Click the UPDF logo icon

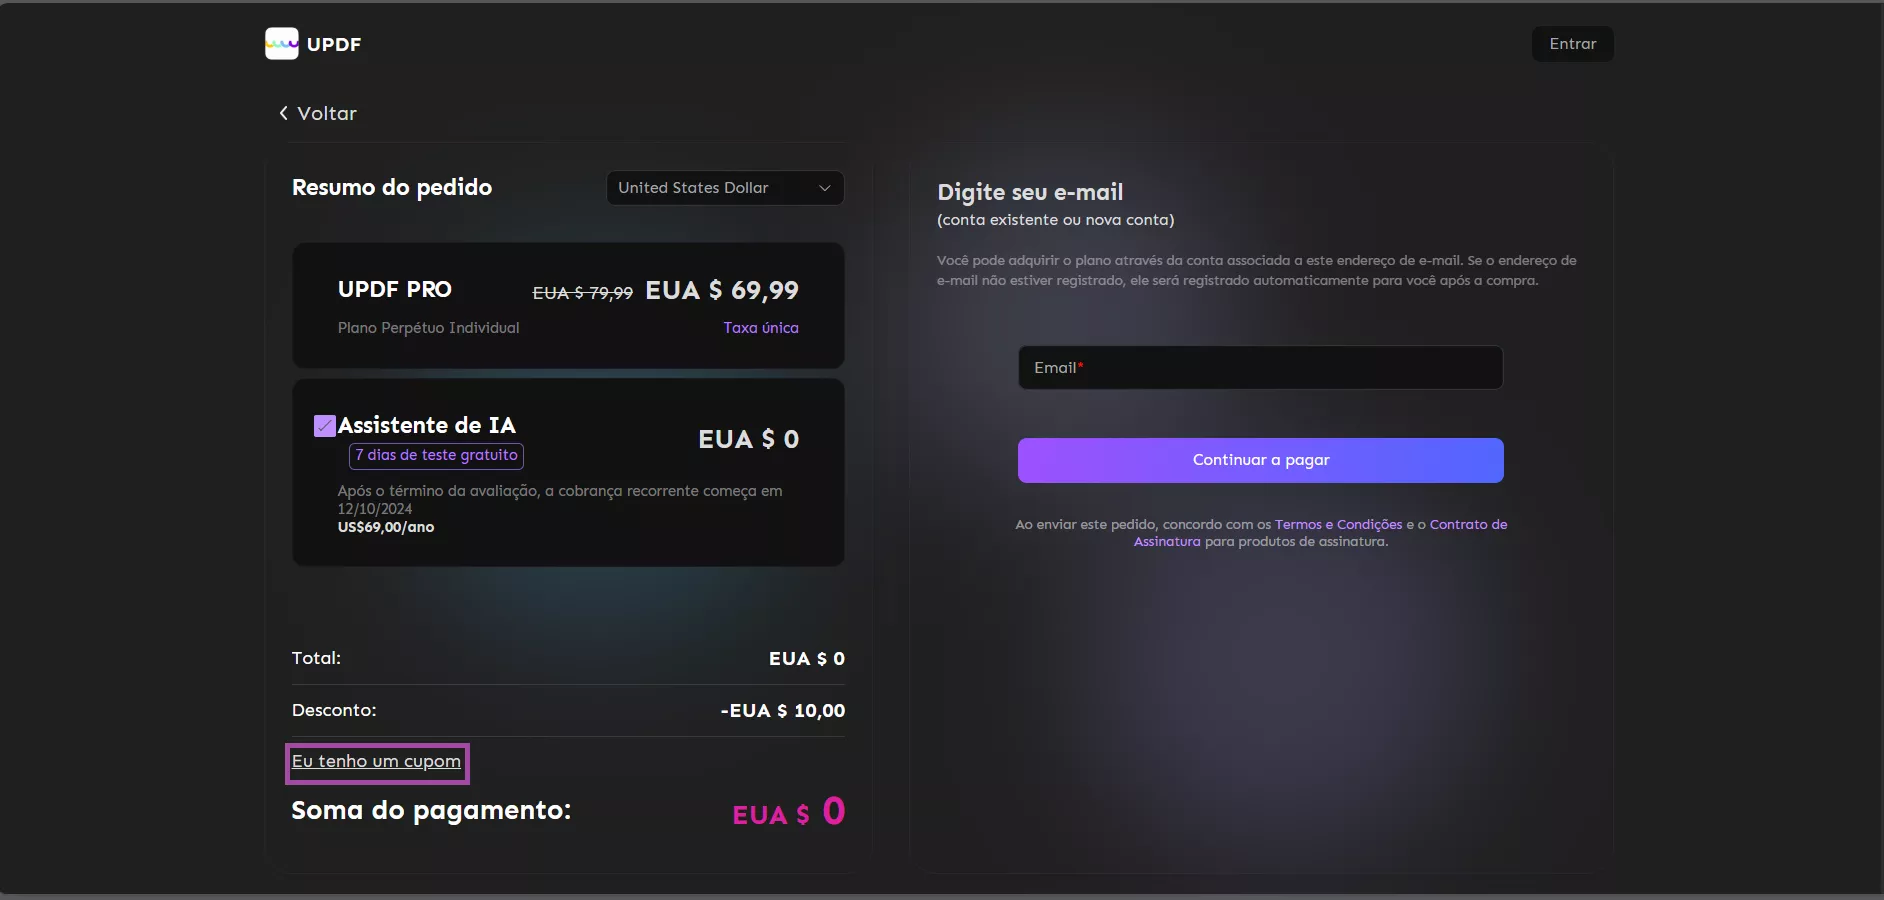point(281,44)
